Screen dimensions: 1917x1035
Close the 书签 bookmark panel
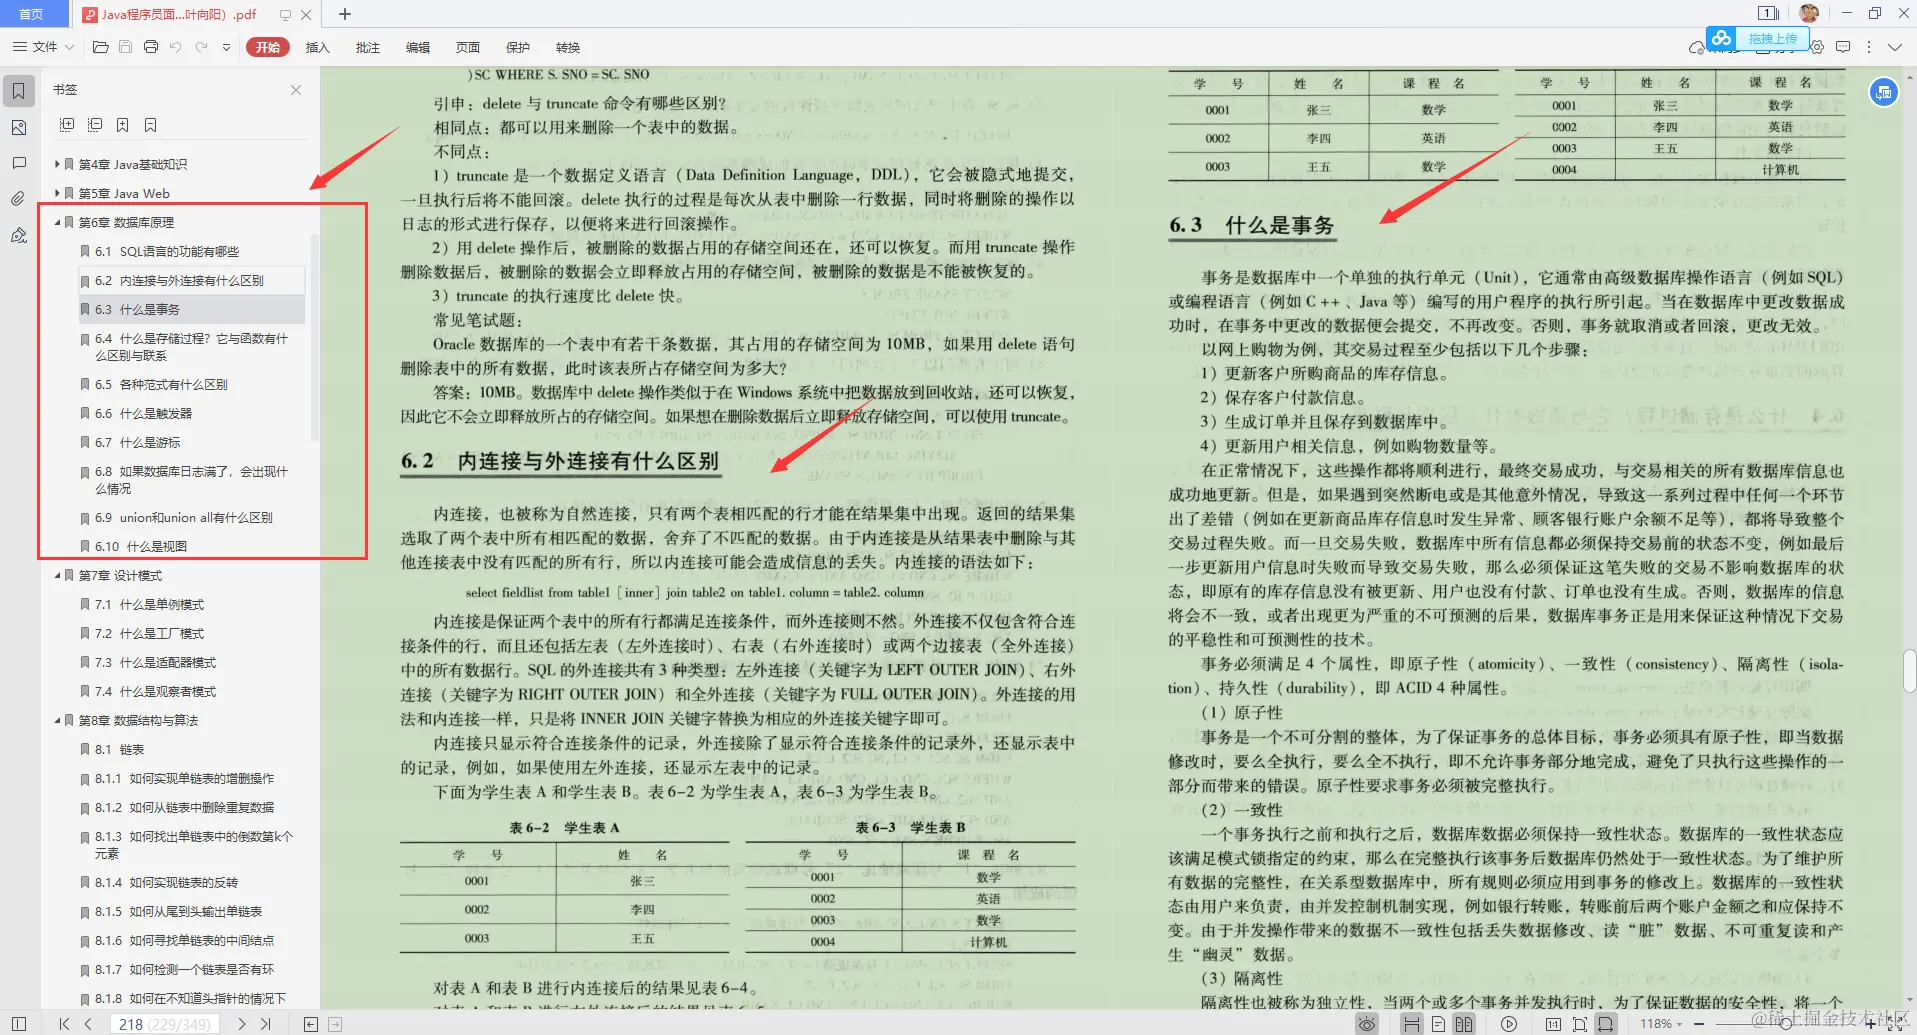296,90
